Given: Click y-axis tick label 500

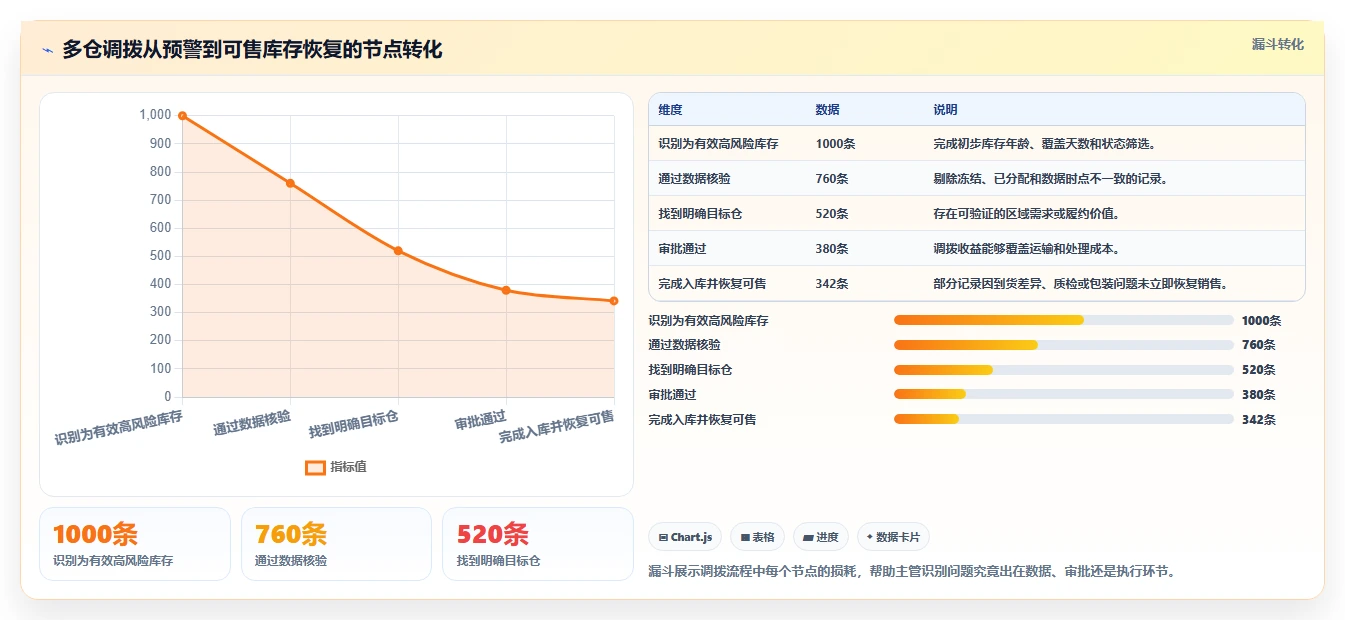Looking at the screenshot, I should [x=160, y=256].
